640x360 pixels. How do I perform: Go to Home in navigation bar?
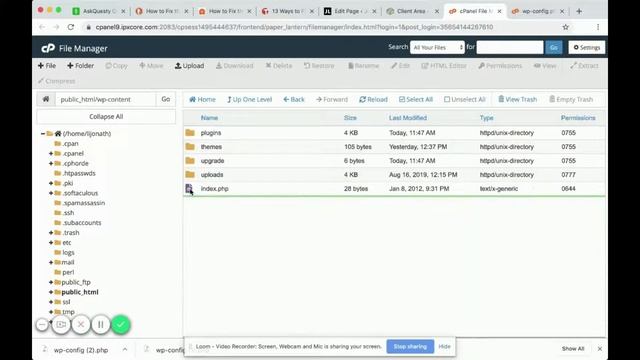click(202, 99)
